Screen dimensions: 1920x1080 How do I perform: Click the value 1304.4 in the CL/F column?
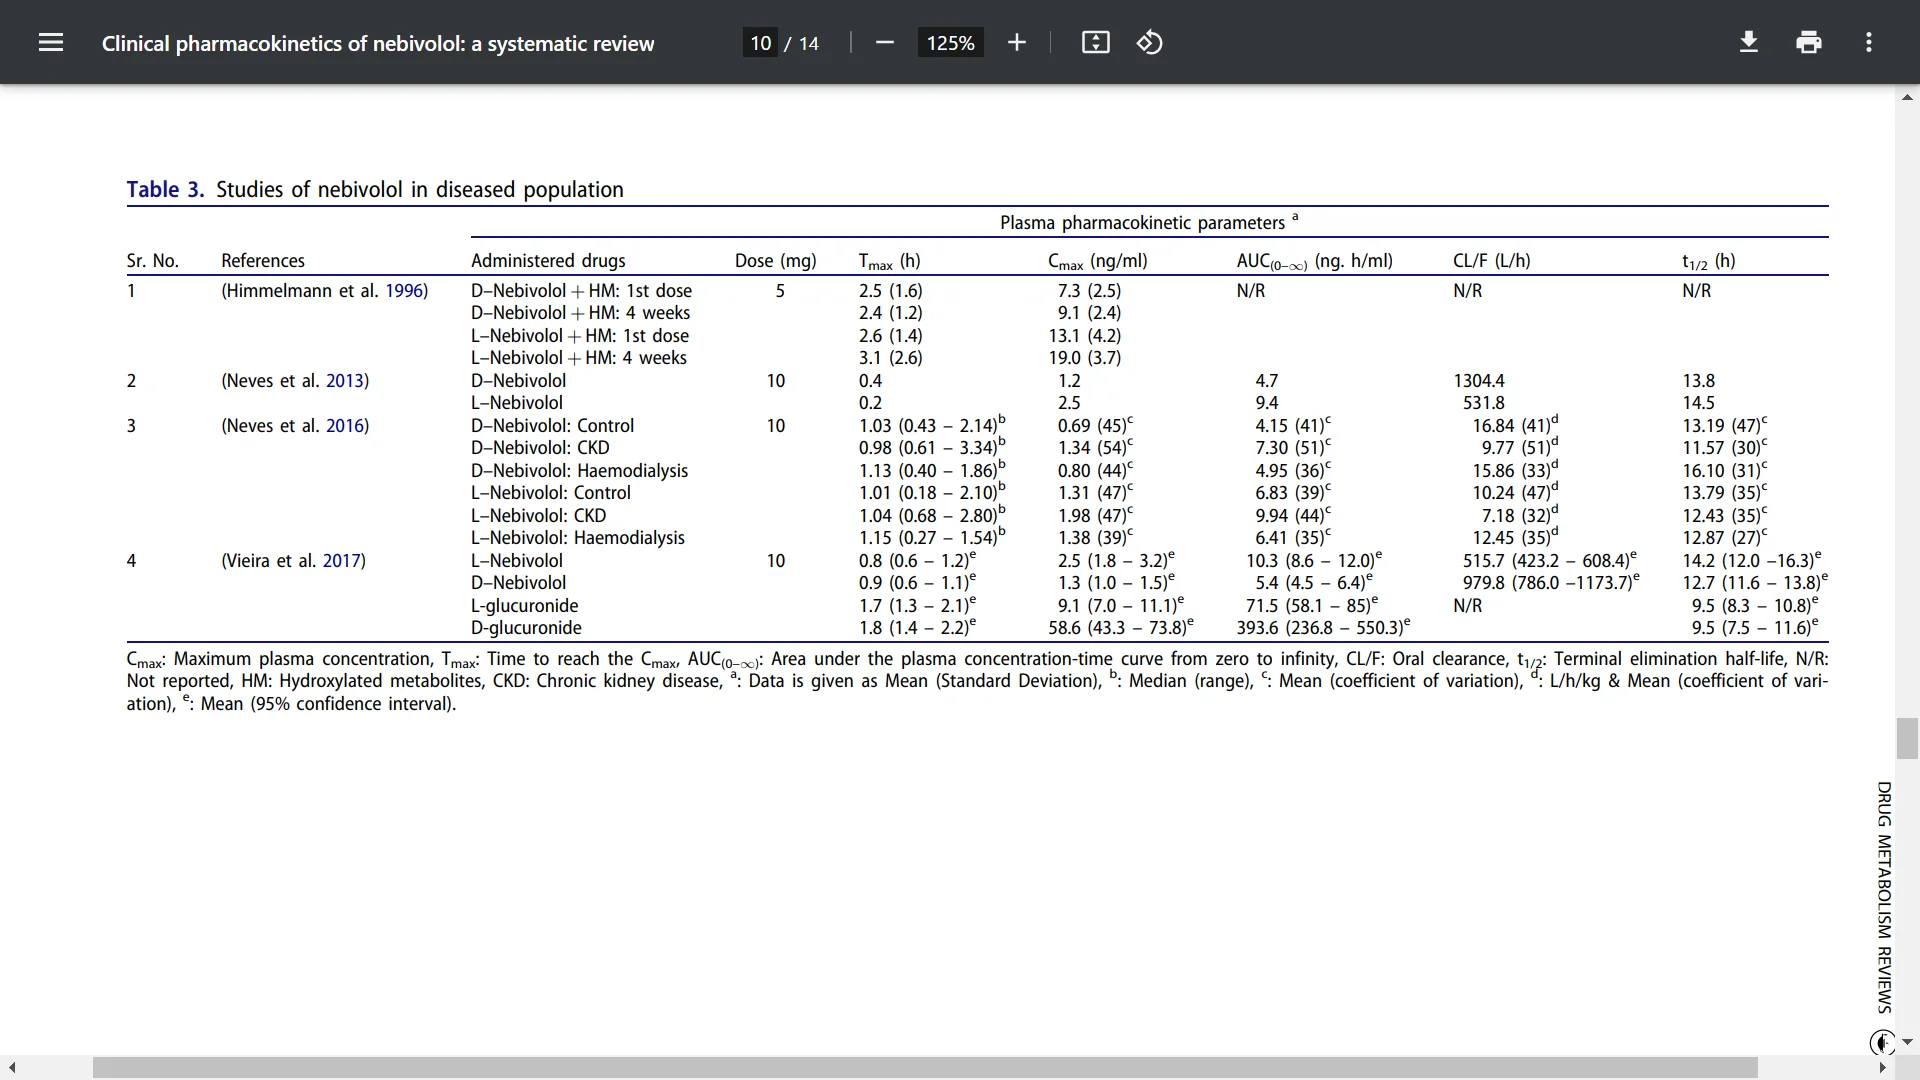1479,381
